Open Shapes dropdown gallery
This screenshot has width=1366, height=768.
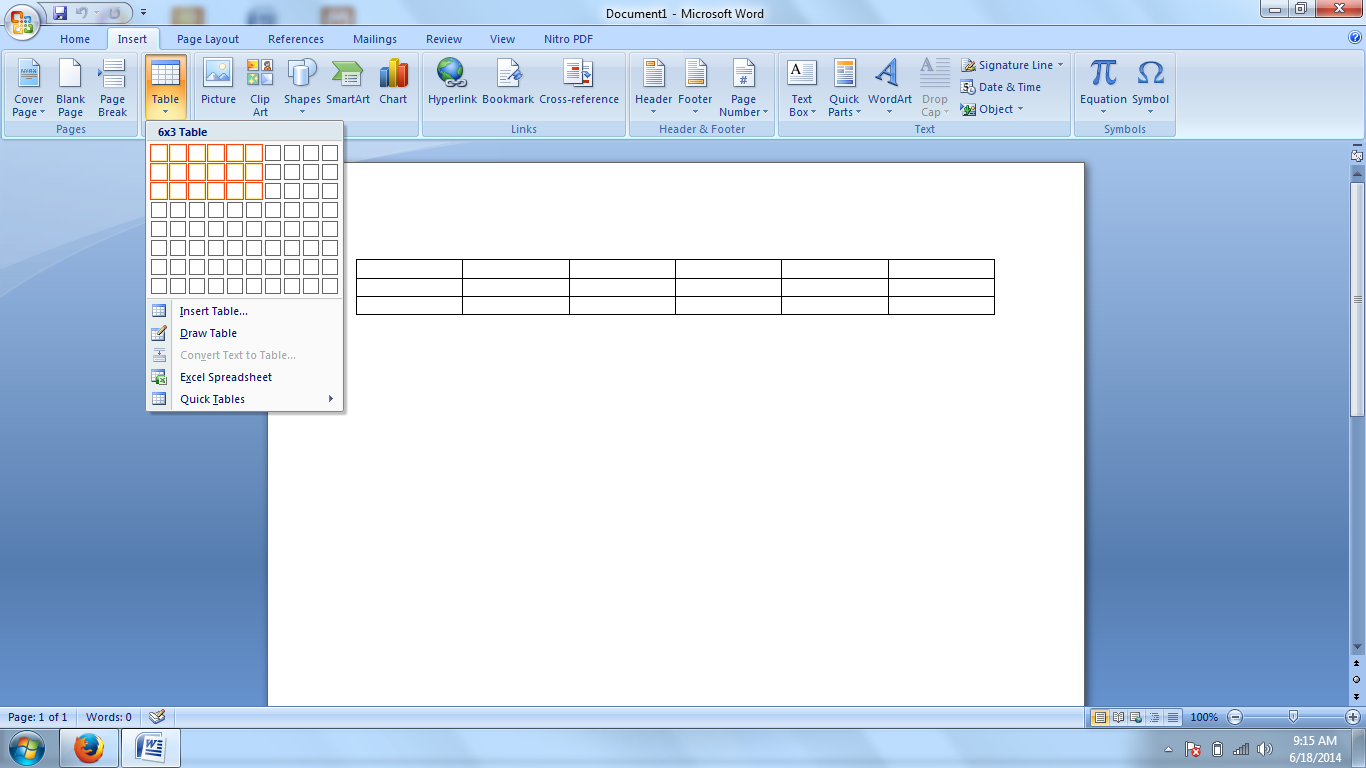[x=302, y=88]
